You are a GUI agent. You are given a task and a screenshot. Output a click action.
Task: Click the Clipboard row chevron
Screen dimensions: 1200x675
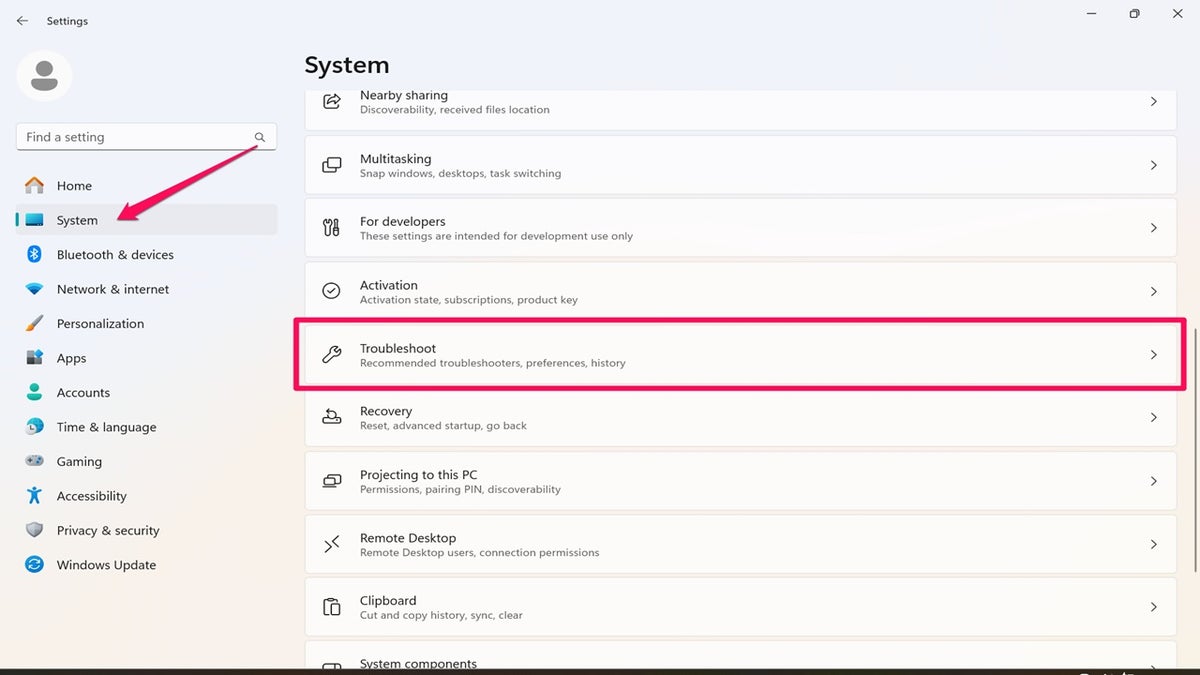[1153, 607]
